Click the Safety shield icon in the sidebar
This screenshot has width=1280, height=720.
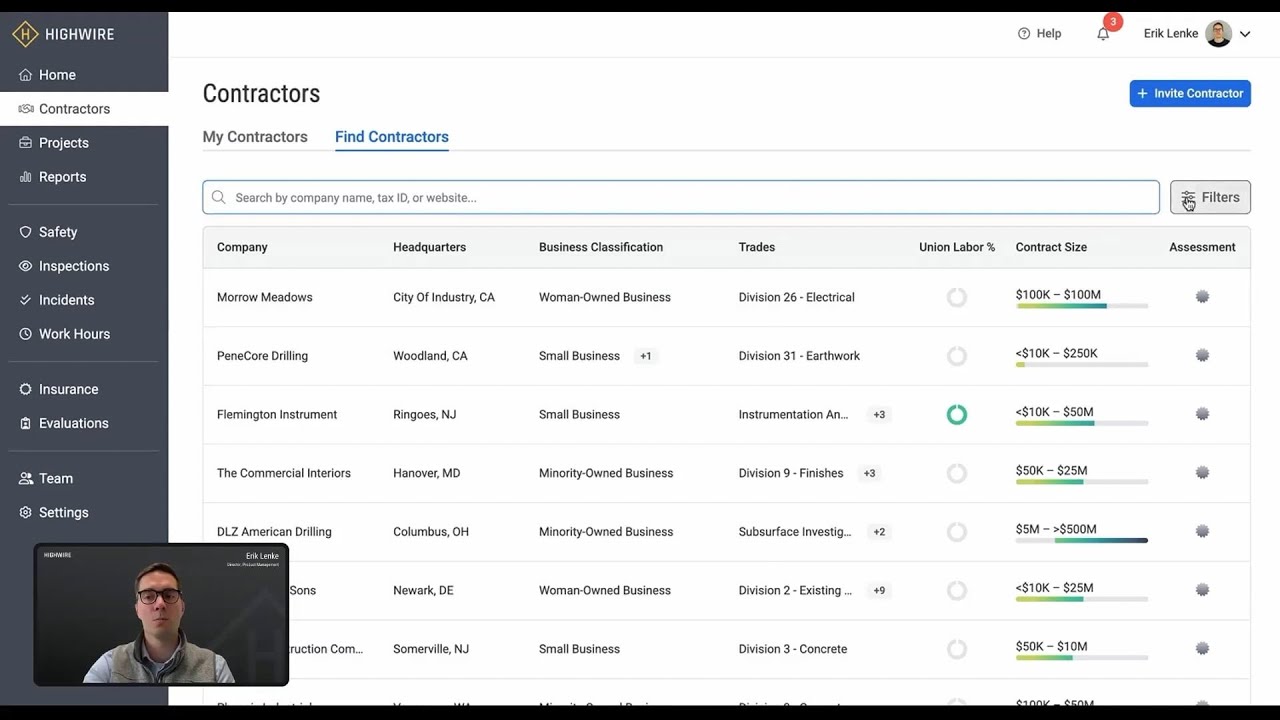pyautogui.click(x=26, y=232)
